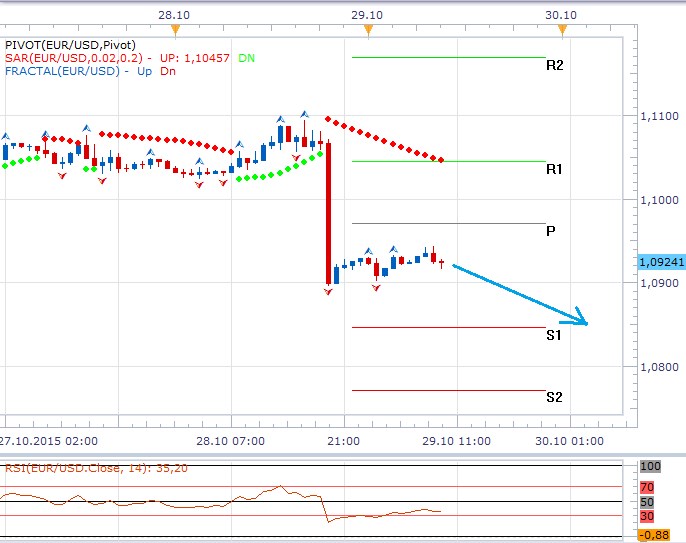The image size is (686, 543).
Task: Click the blue forecast arrow head
Action: [x=584, y=322]
